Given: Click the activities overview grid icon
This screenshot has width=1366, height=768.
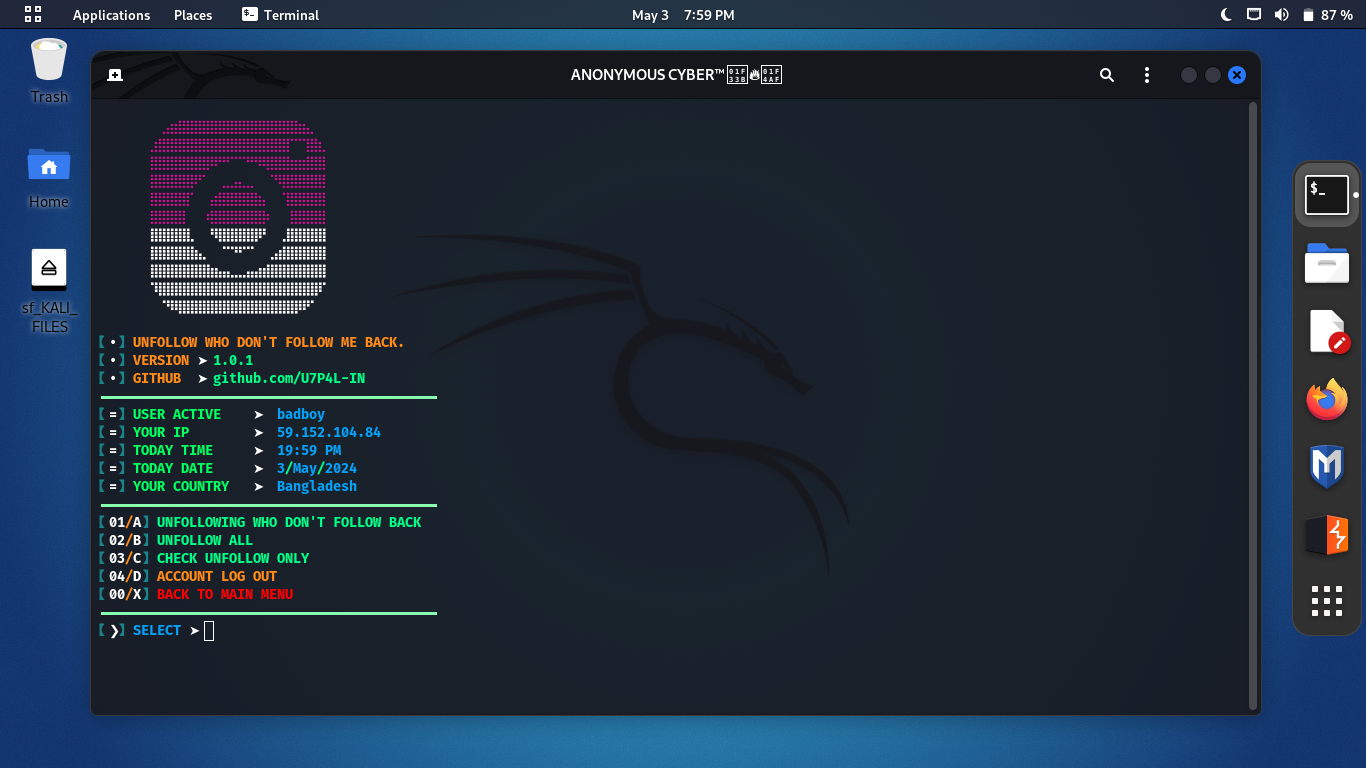Looking at the screenshot, I should coord(33,14).
